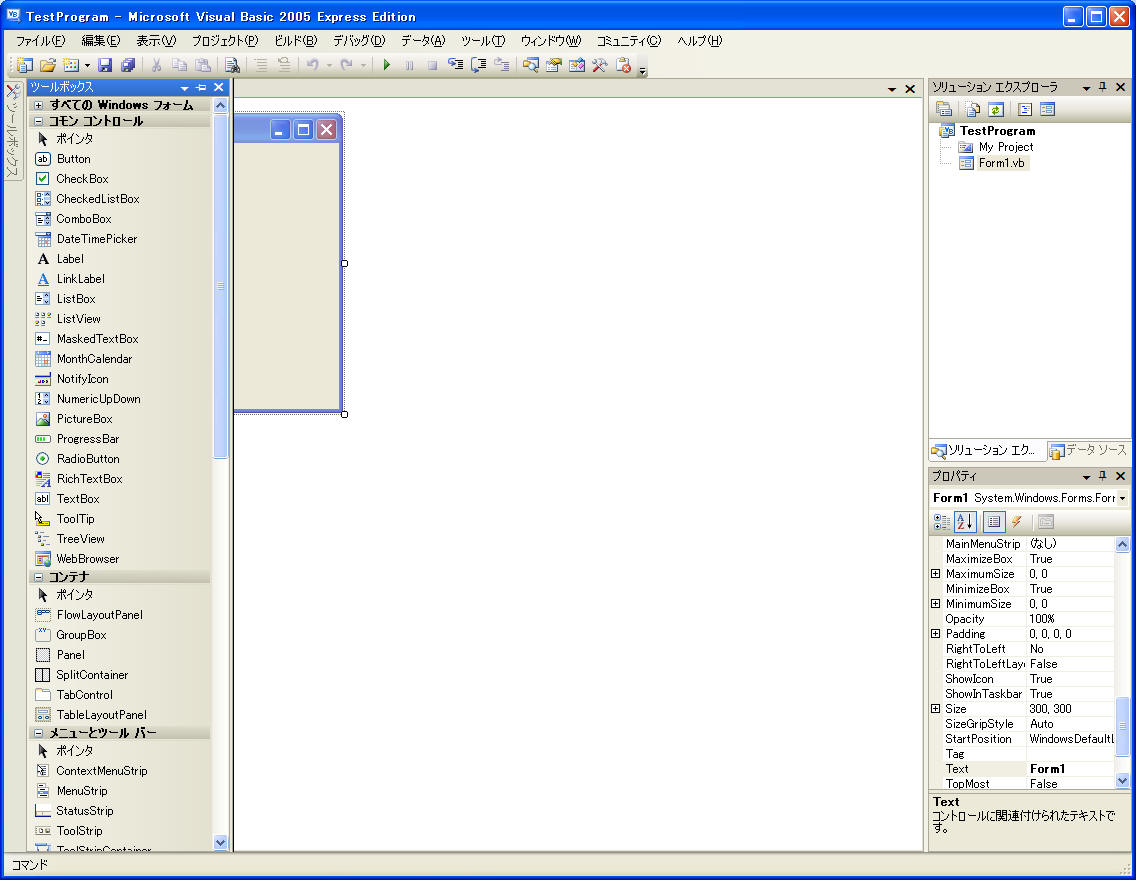
Task: Collapse the コモン コントロール group in Toolbox
Action: pos(36,120)
